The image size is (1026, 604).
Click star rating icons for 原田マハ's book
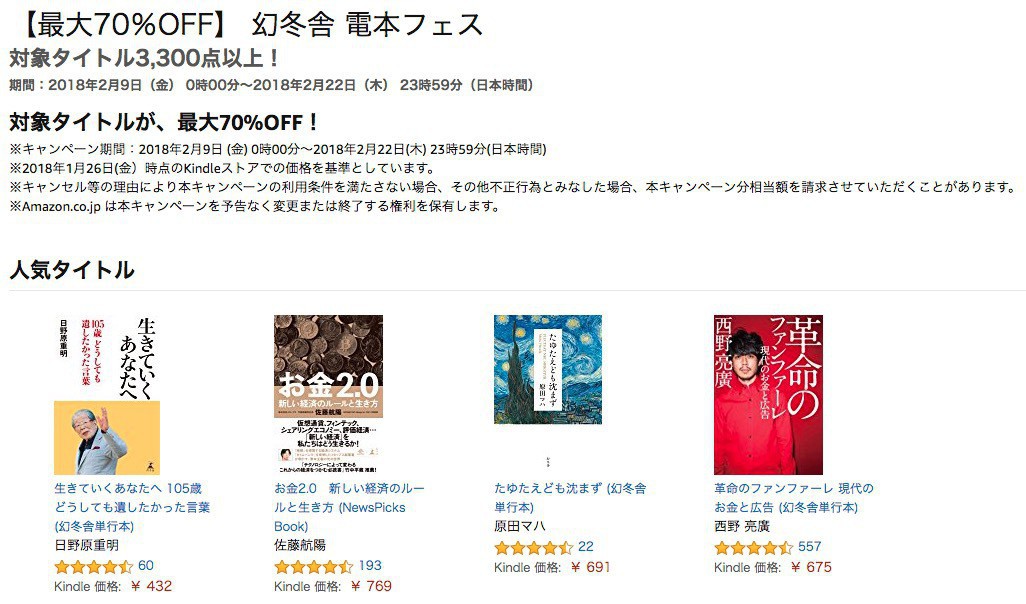point(533,547)
